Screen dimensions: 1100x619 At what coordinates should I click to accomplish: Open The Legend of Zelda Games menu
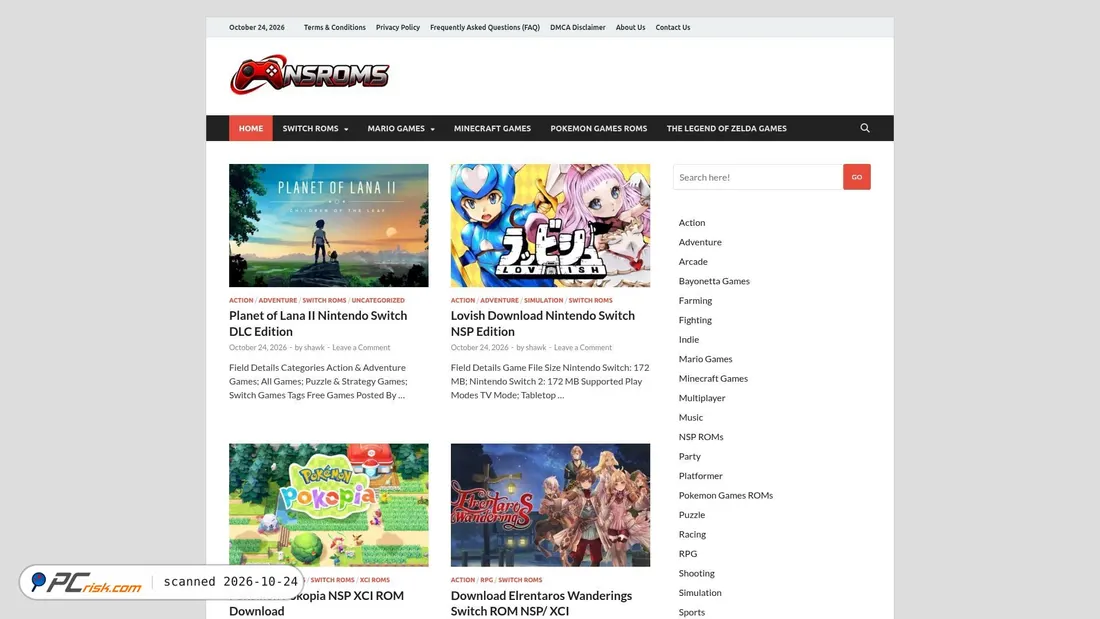click(x=726, y=128)
